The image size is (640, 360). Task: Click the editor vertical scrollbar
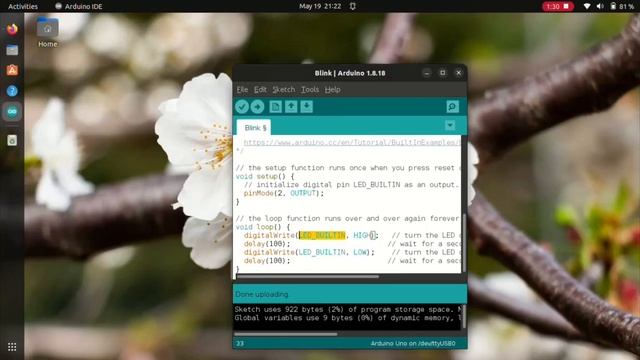click(x=464, y=242)
